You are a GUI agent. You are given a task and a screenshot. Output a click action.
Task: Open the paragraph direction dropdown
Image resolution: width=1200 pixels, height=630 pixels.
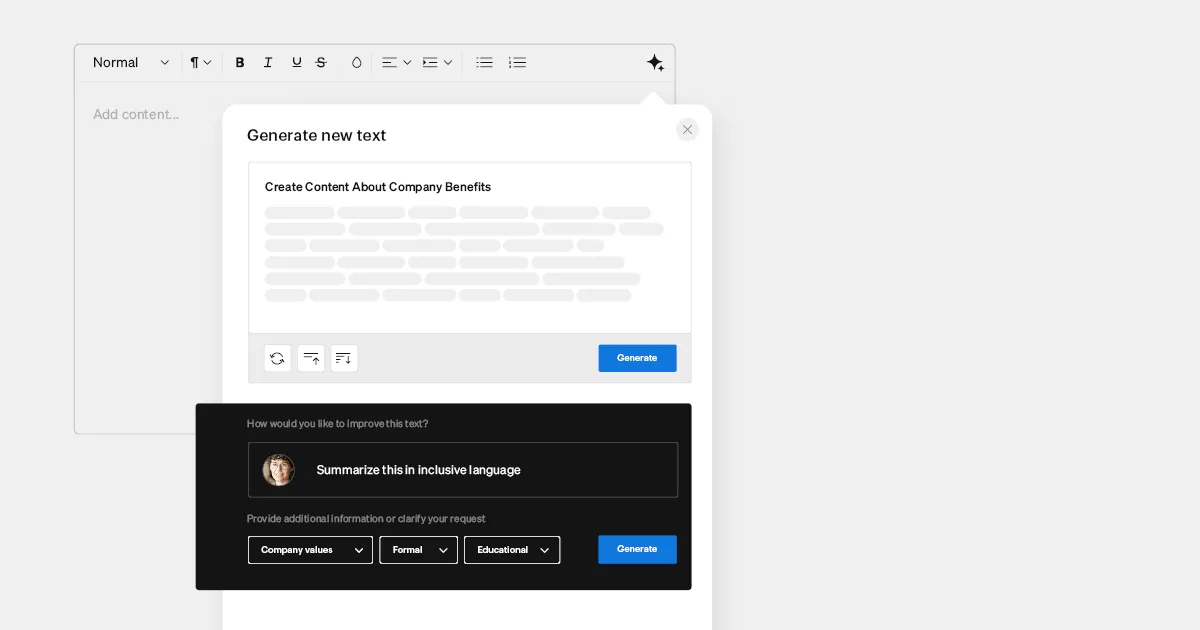coord(201,62)
